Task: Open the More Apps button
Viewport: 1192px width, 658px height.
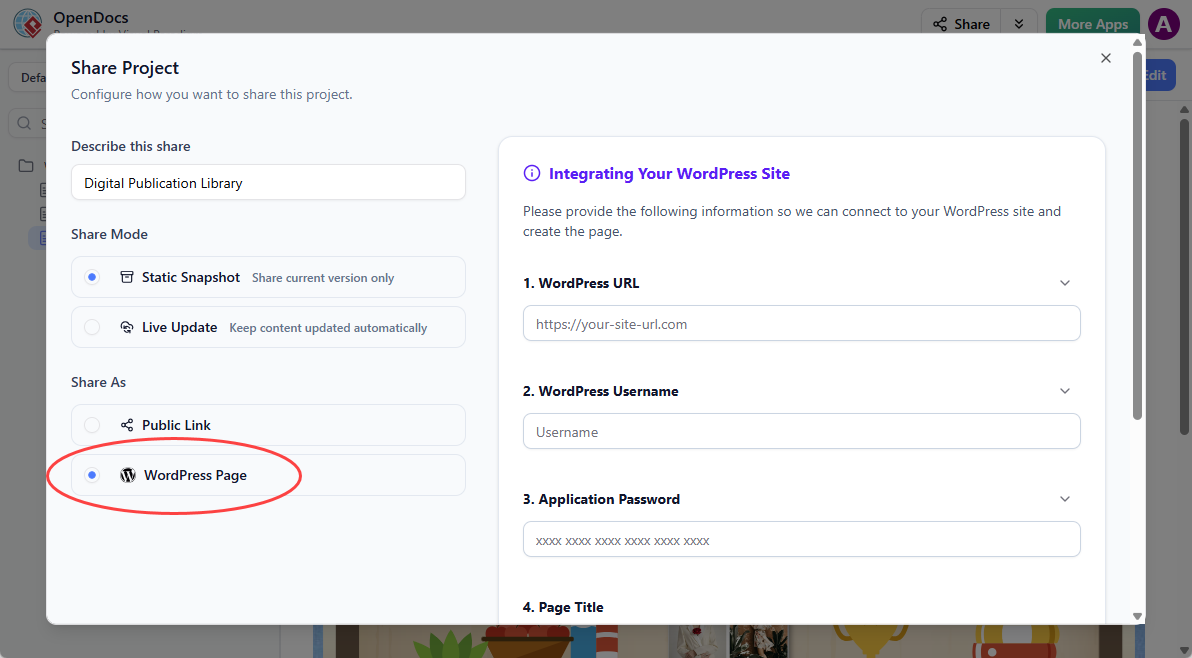Action: pyautogui.click(x=1092, y=24)
